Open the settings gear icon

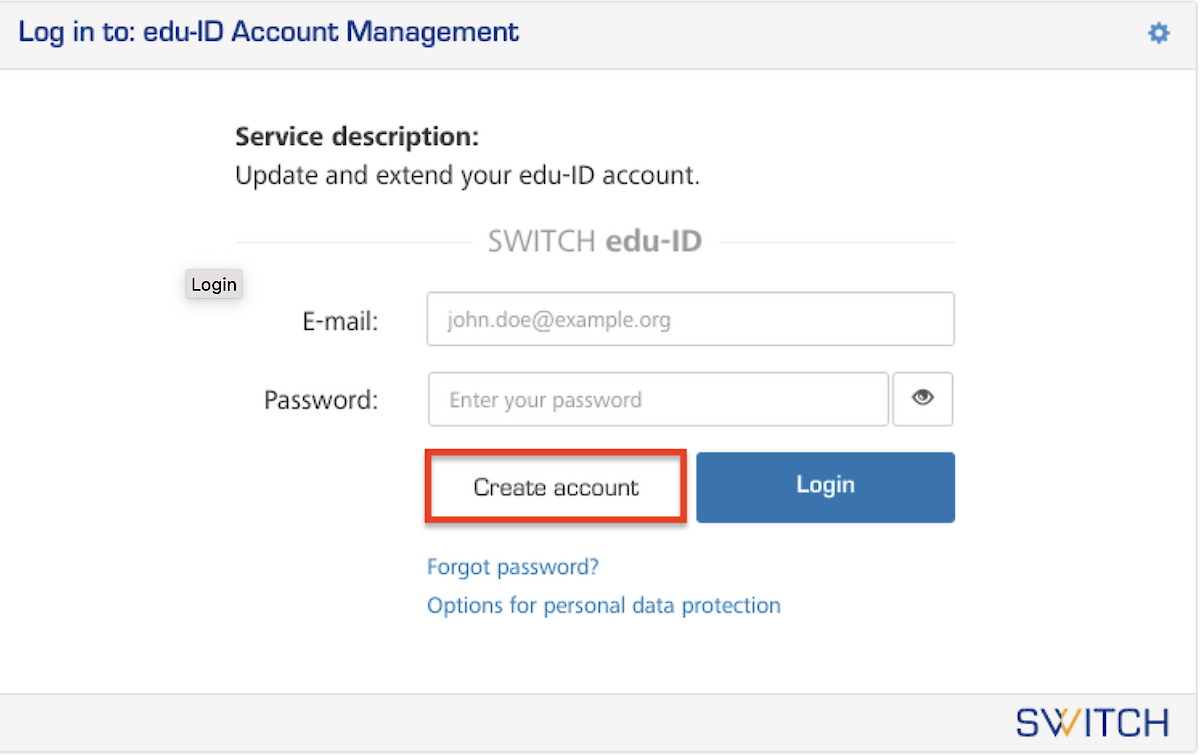[1158, 33]
